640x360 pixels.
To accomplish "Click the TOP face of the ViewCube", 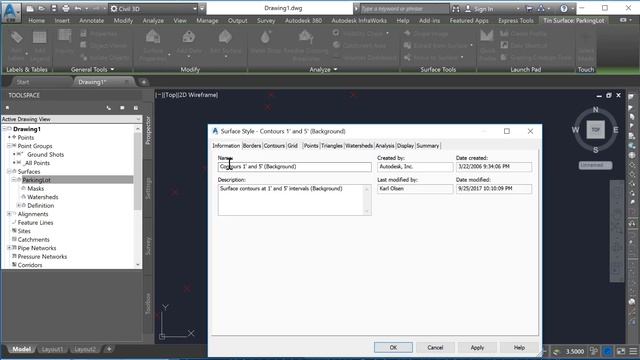I will click(596, 130).
